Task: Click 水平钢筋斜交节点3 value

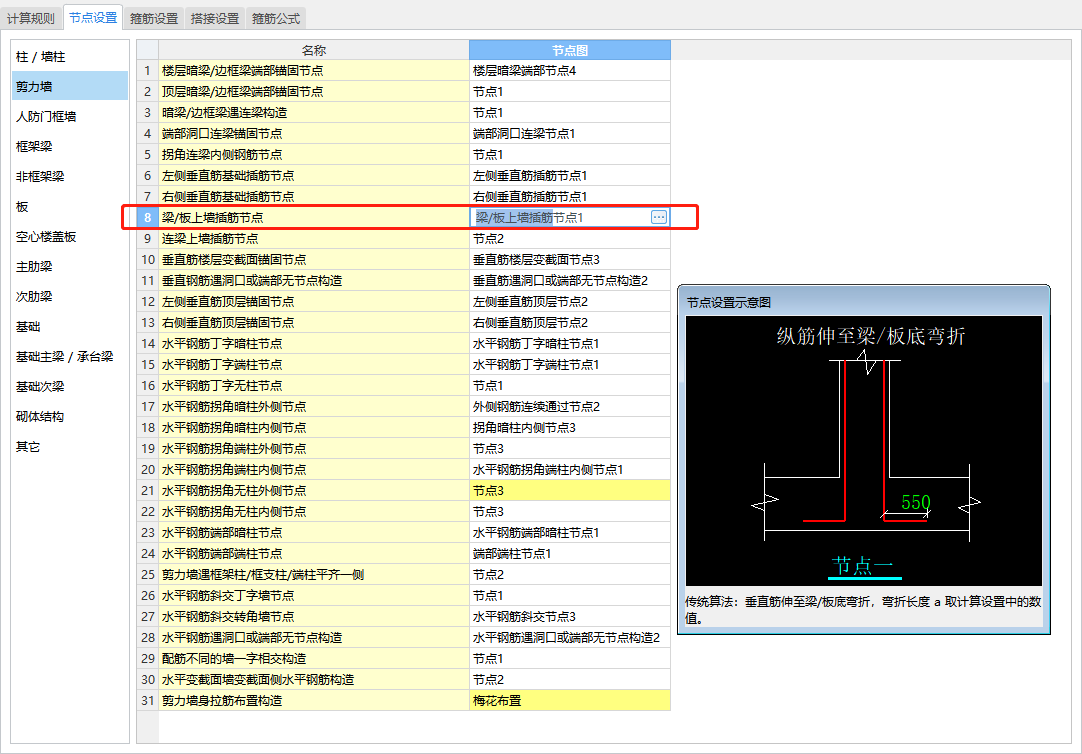Action: pyautogui.click(x=570, y=617)
